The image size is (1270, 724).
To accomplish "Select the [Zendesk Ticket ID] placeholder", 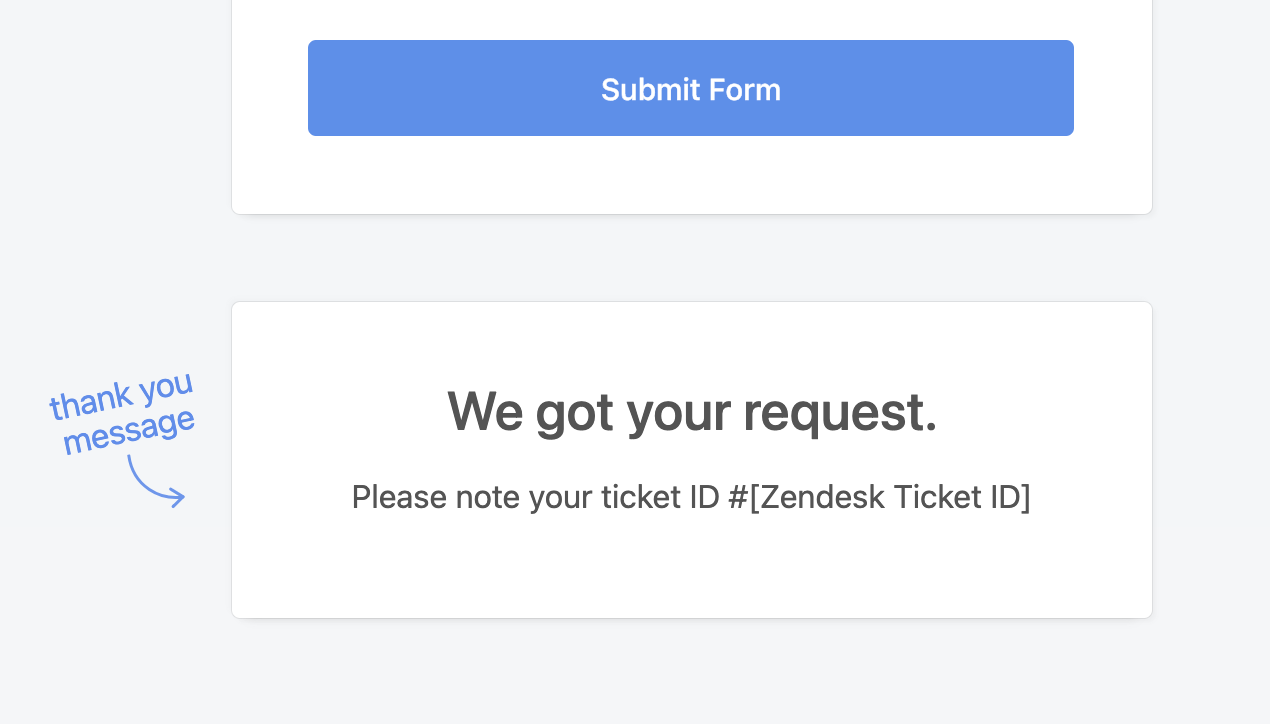I will pos(890,497).
